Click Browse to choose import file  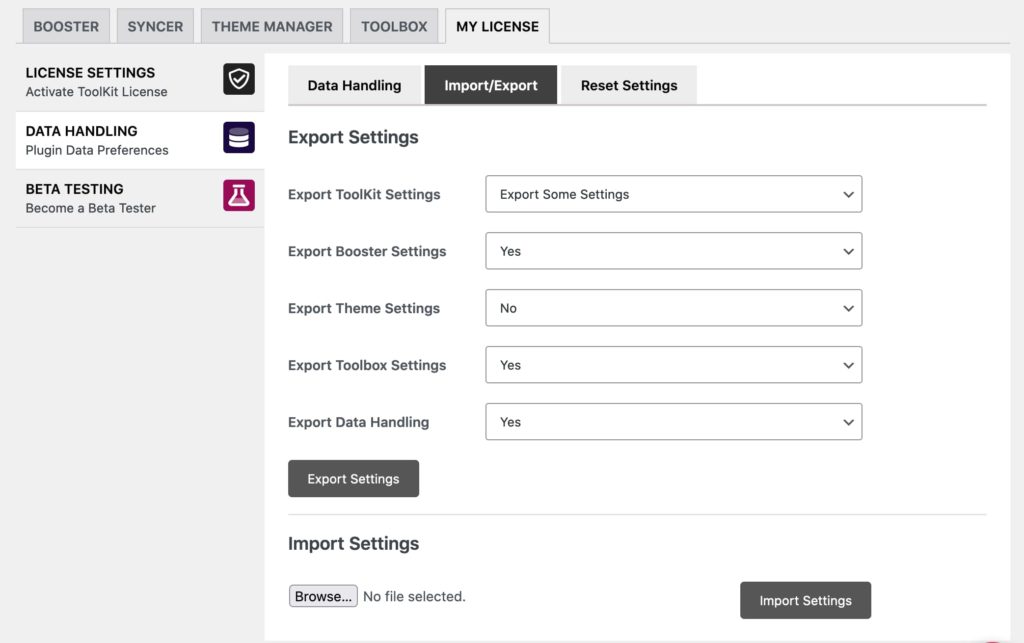coord(323,596)
